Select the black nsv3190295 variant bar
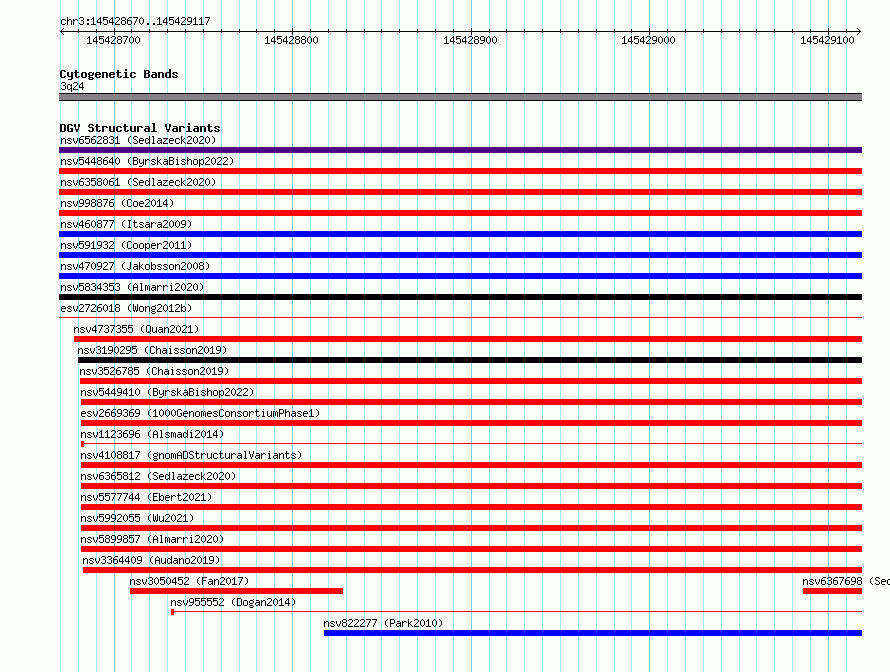890x672 pixels. [x=470, y=360]
